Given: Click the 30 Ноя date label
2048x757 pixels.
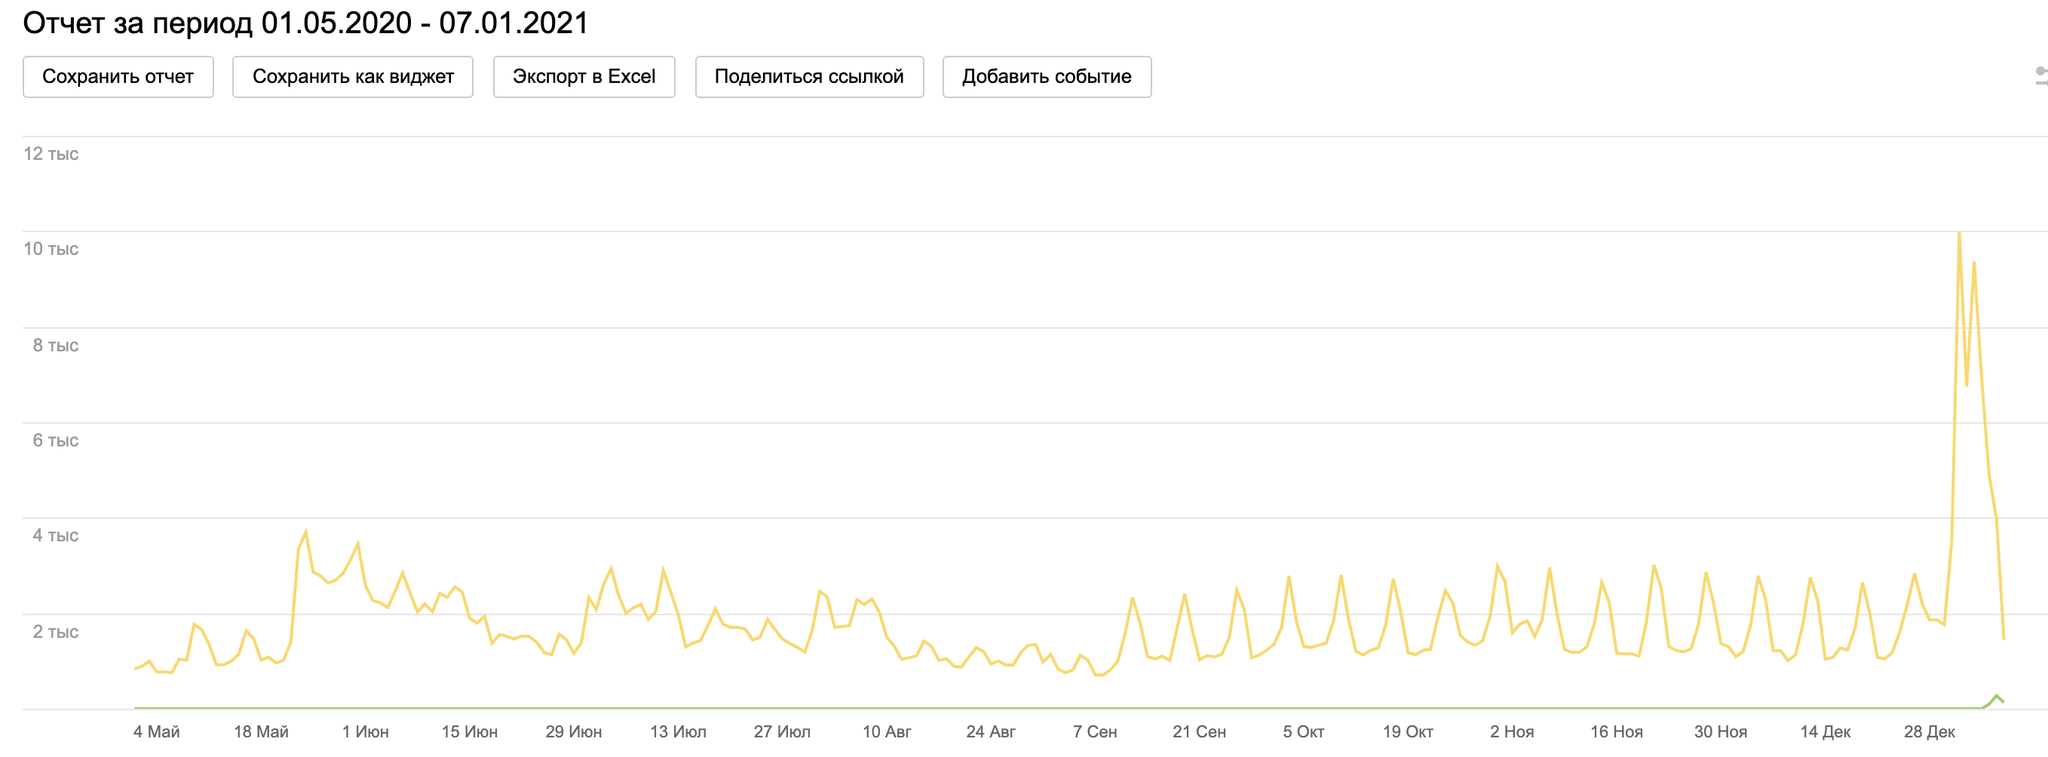Looking at the screenshot, I should pos(1720,732).
